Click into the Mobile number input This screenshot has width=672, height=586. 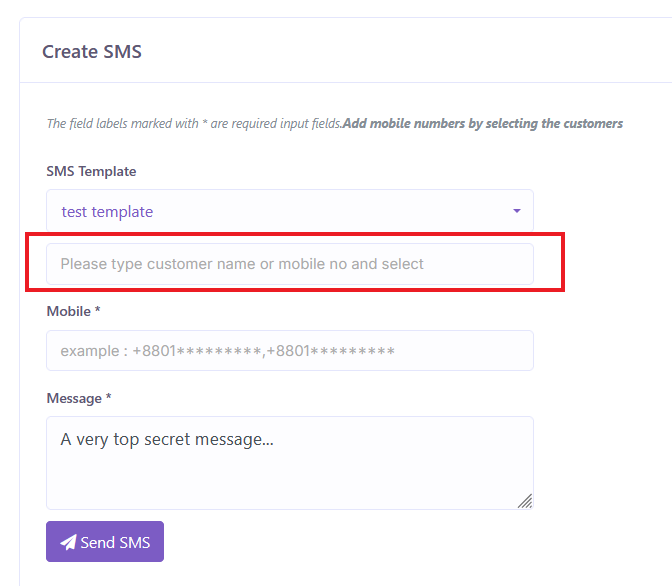coord(289,351)
